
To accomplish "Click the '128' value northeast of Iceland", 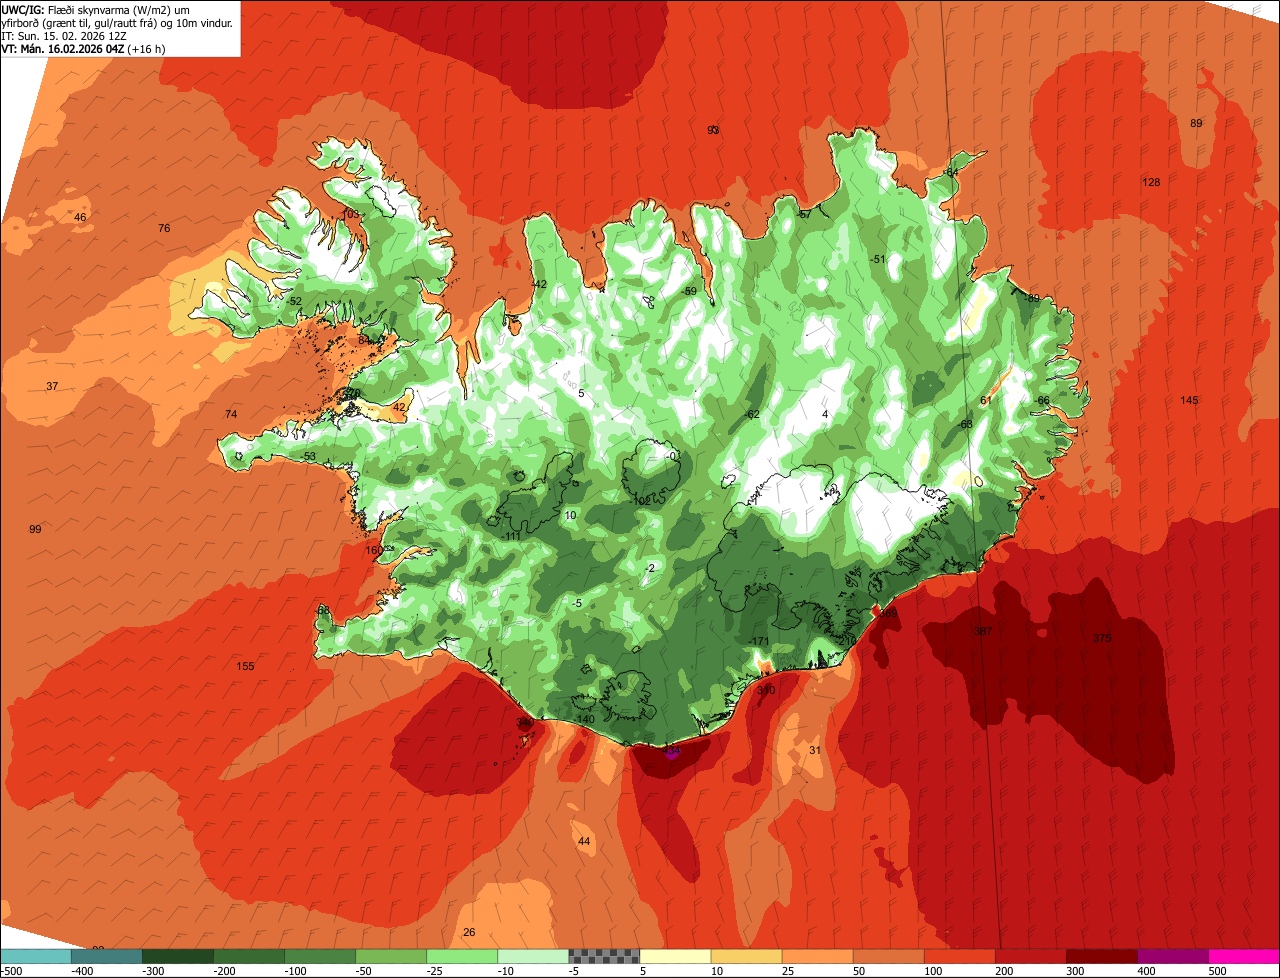I will [x=1151, y=182].
